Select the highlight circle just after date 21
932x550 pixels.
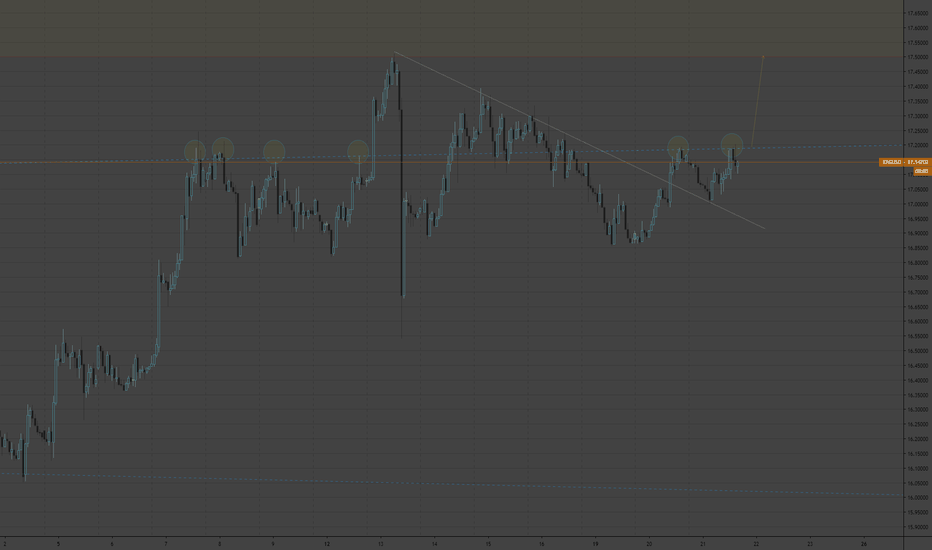[732, 144]
